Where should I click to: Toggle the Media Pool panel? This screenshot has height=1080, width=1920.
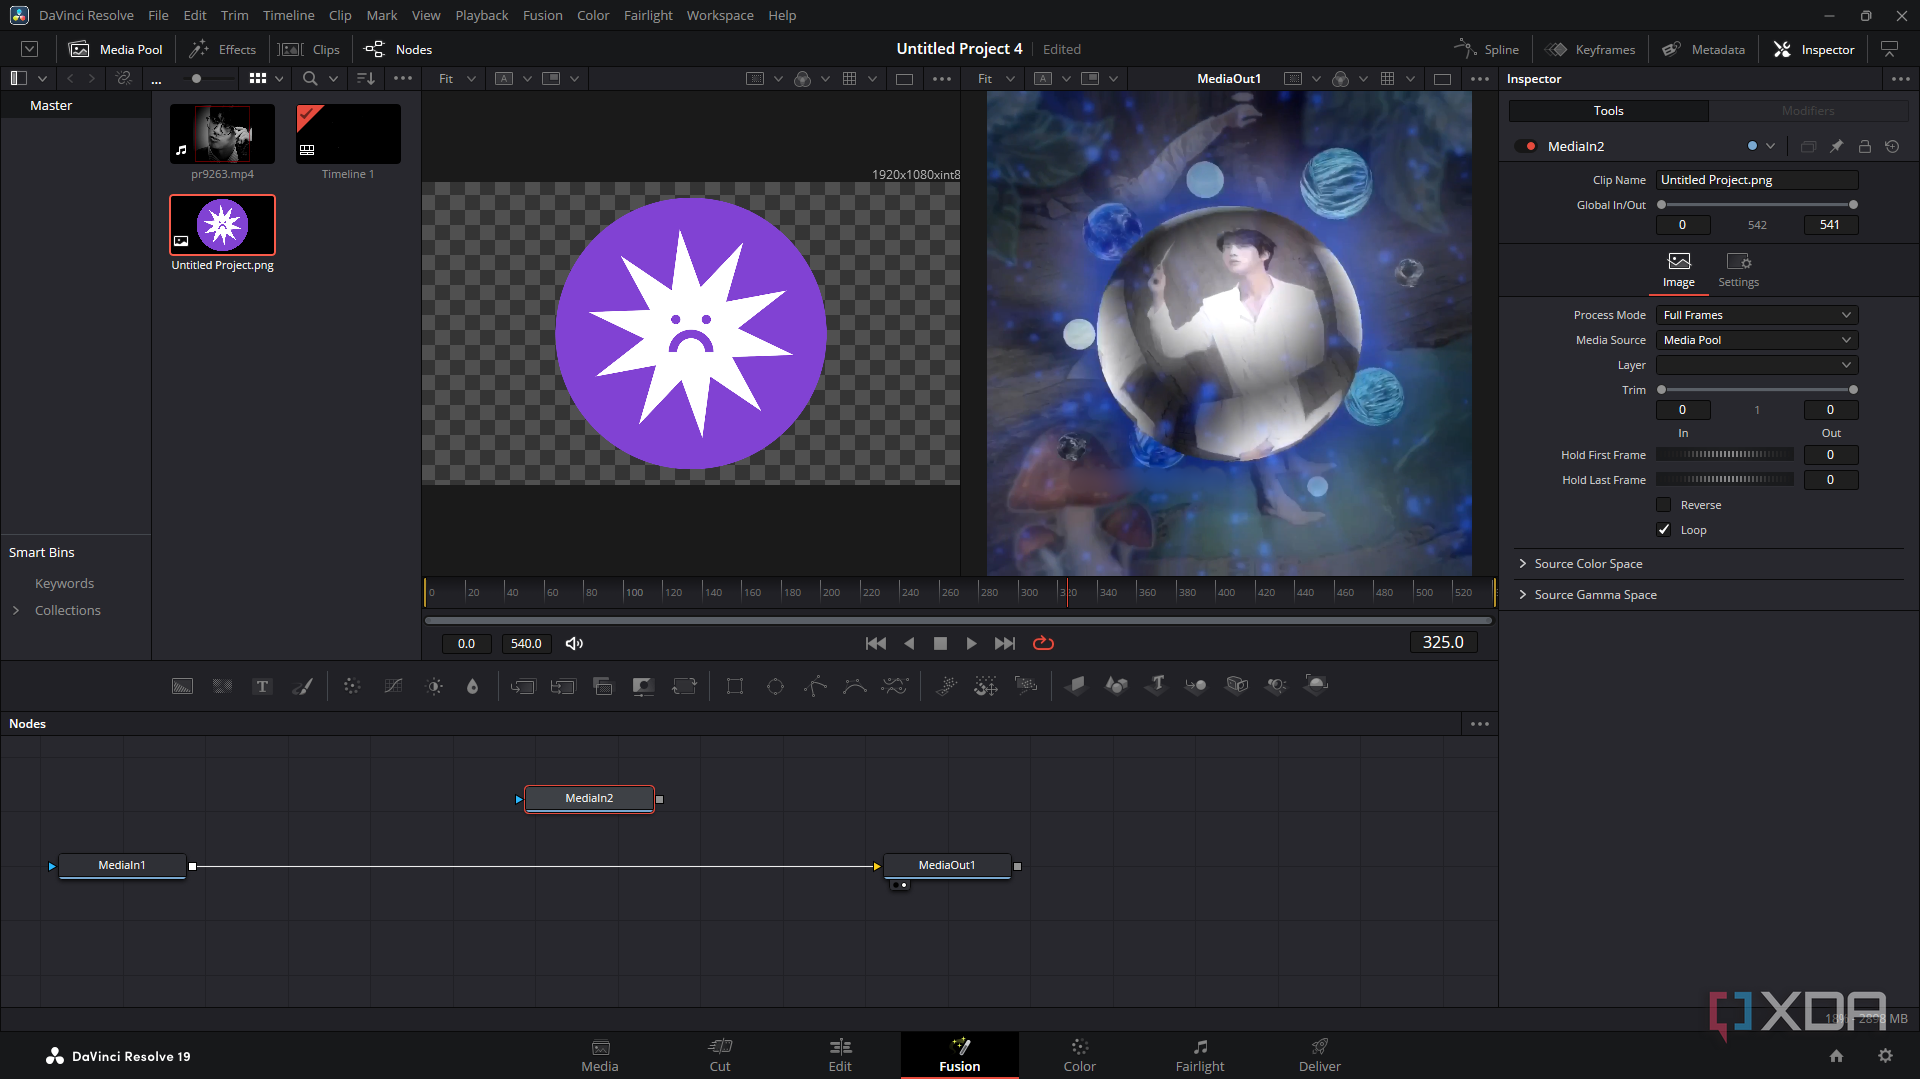[x=116, y=49]
